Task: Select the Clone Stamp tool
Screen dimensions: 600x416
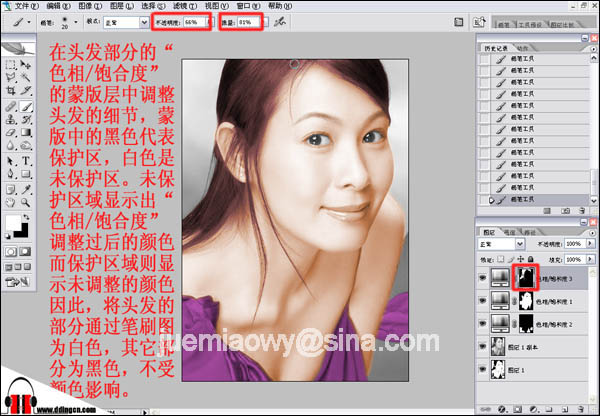Action: [11, 120]
